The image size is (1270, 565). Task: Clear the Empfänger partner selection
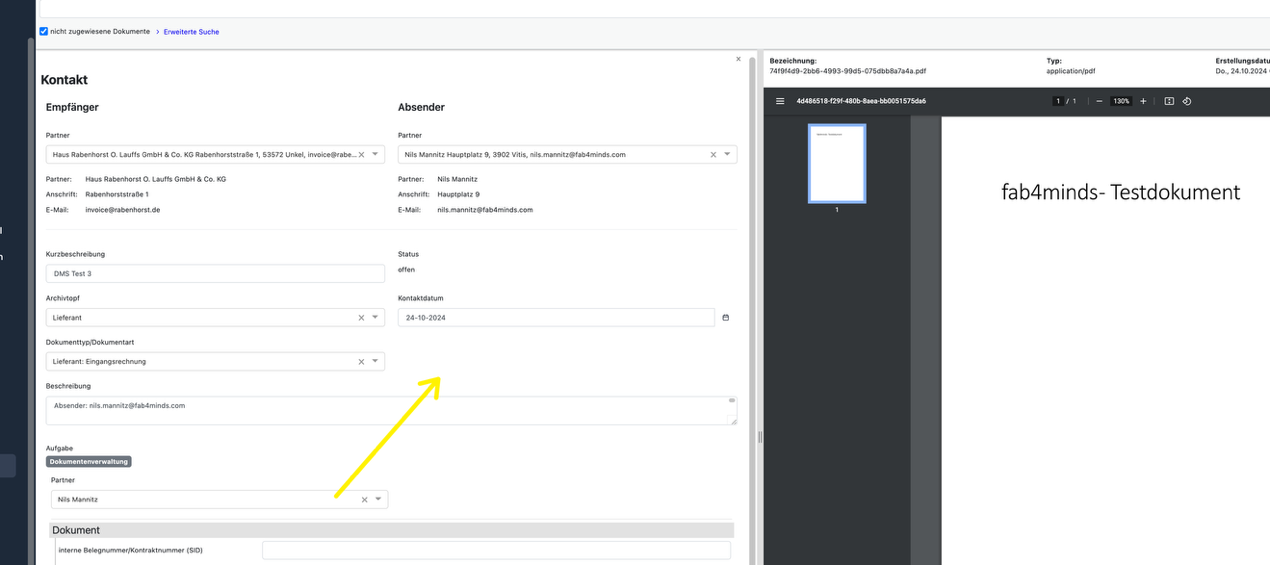[362, 155]
